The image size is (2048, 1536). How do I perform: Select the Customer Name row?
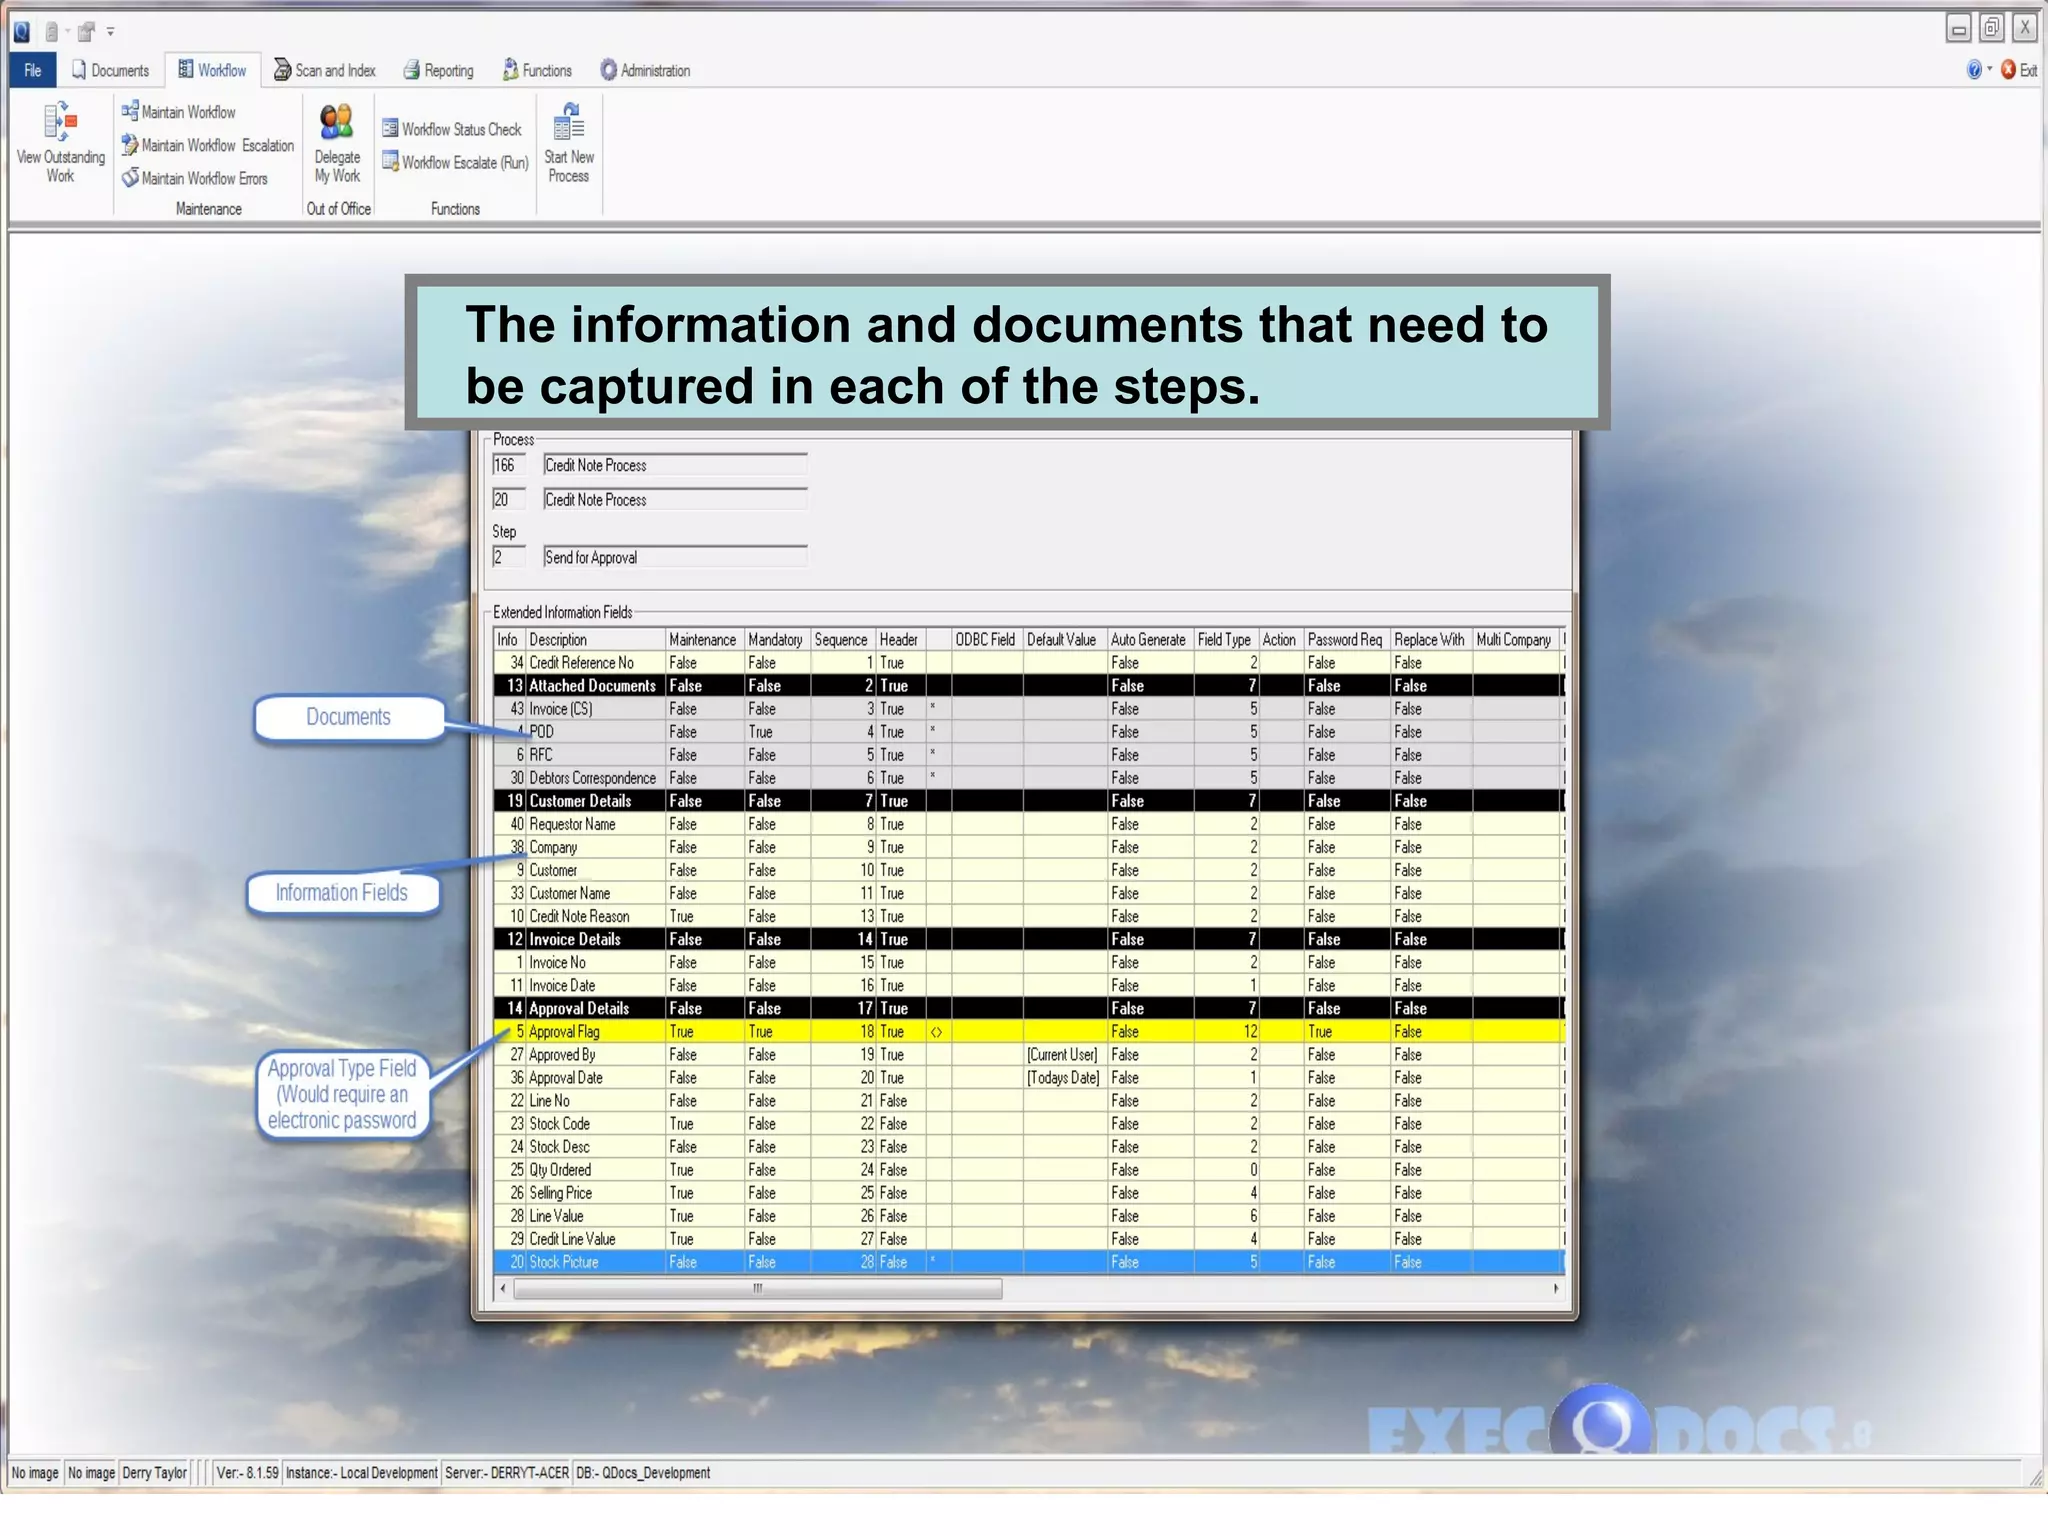(x=1028, y=892)
